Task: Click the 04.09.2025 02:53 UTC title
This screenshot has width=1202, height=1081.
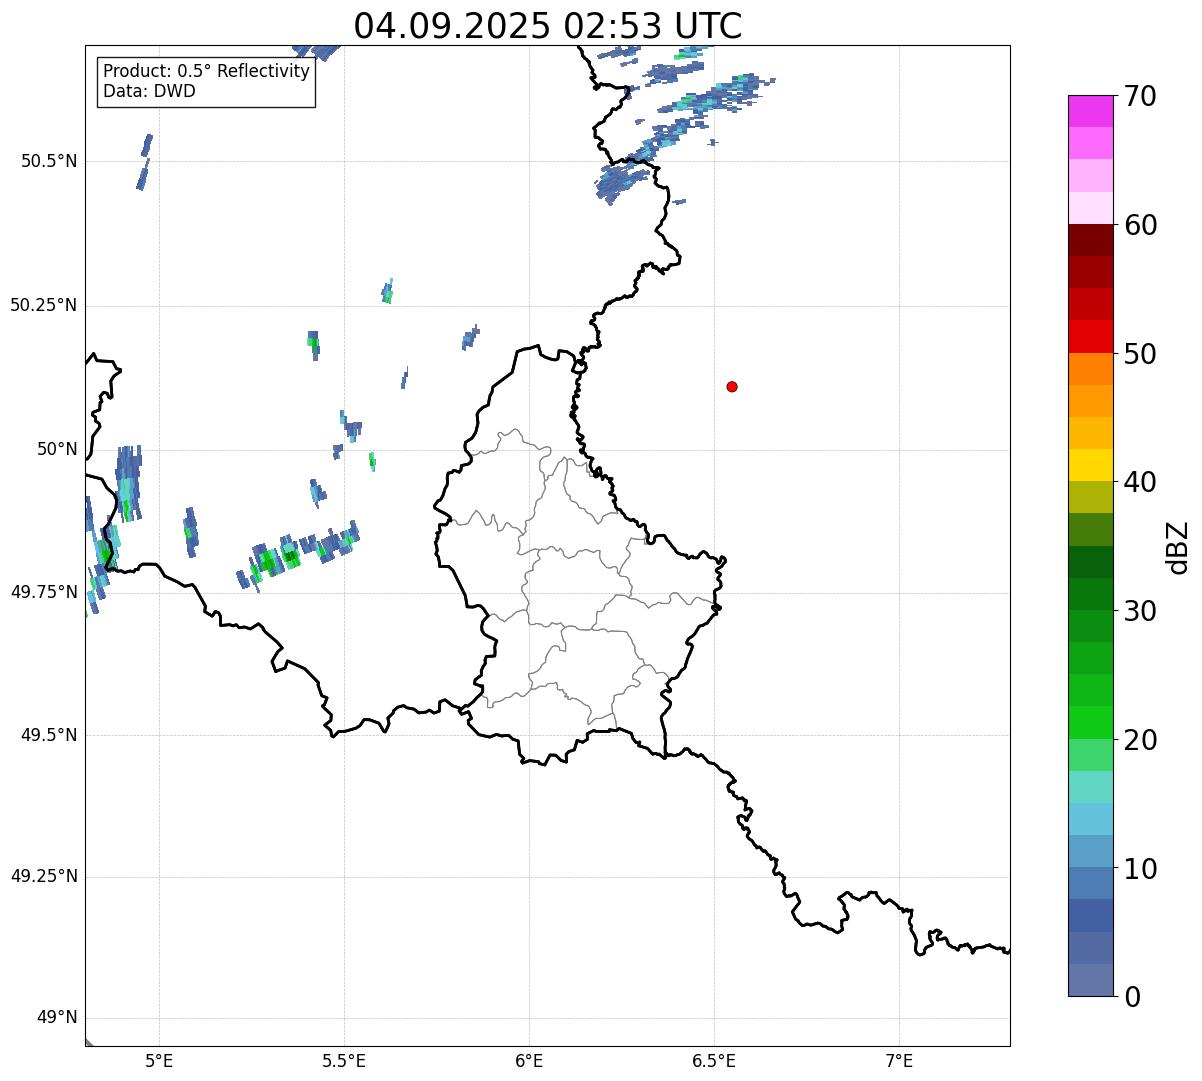Action: tap(547, 26)
